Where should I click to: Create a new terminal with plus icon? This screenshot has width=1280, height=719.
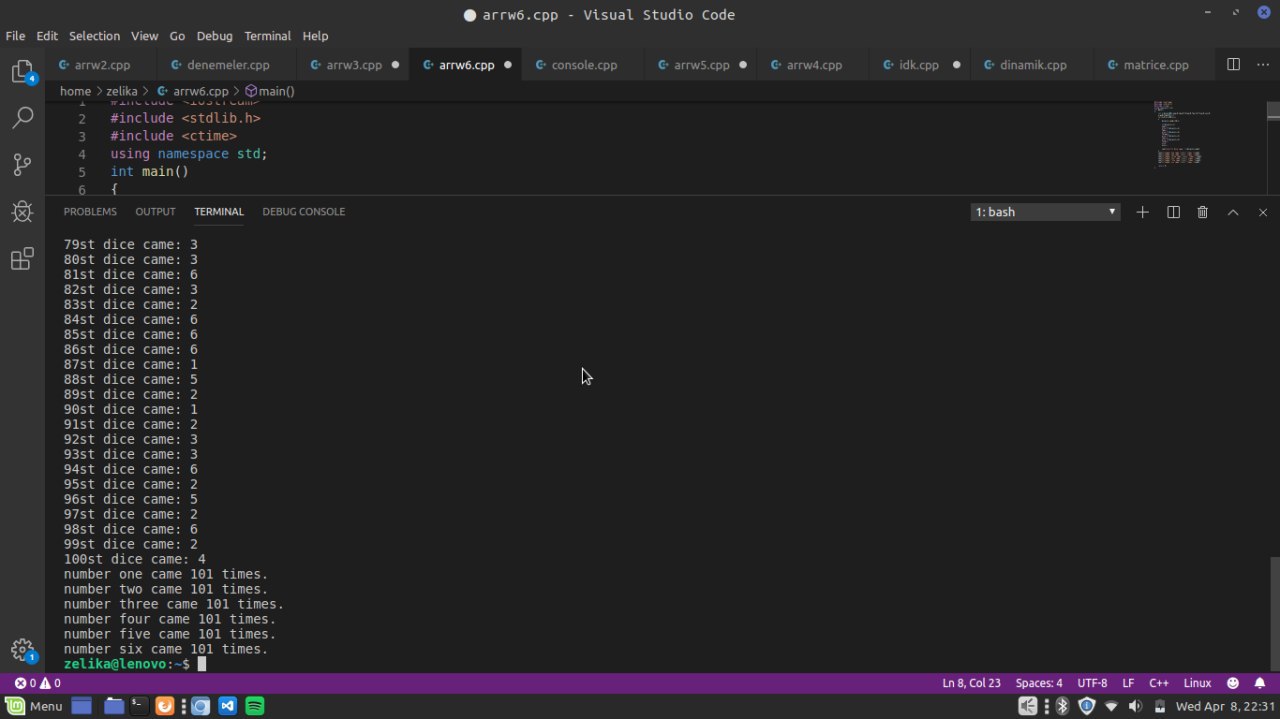(x=1142, y=212)
